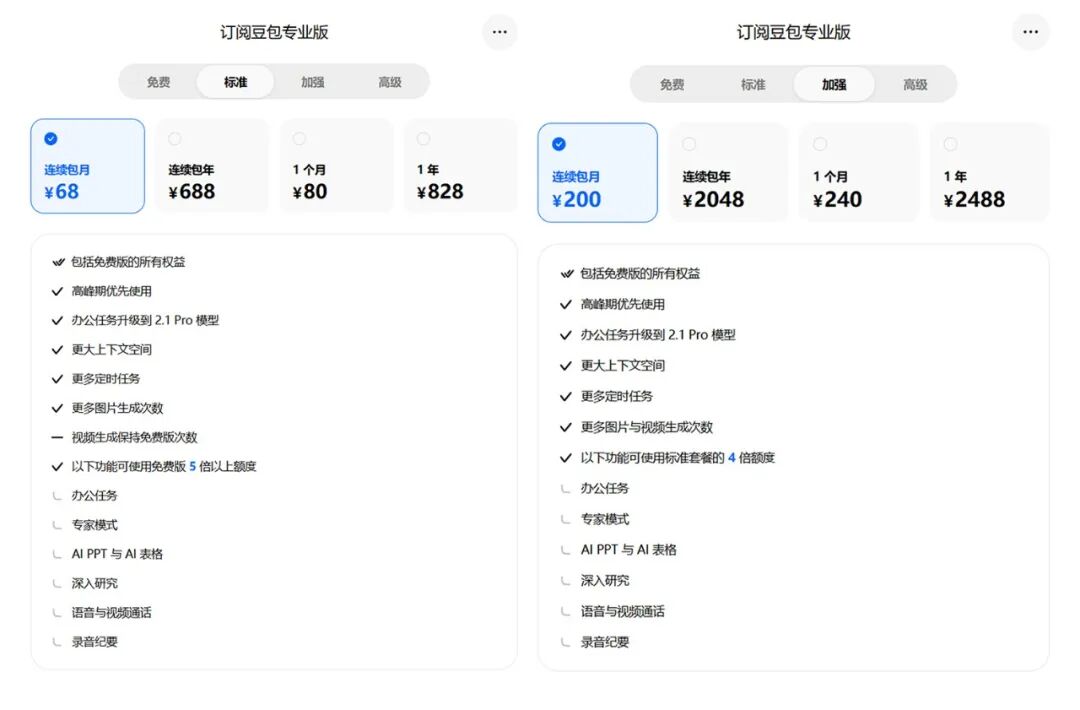Switch to 免费 tab in the ¥200 panel
1080x710 pixels.
672,85
